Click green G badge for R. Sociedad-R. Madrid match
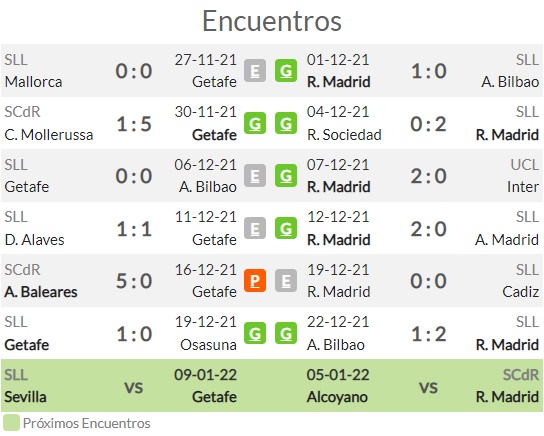The image size is (544, 436). point(286,123)
